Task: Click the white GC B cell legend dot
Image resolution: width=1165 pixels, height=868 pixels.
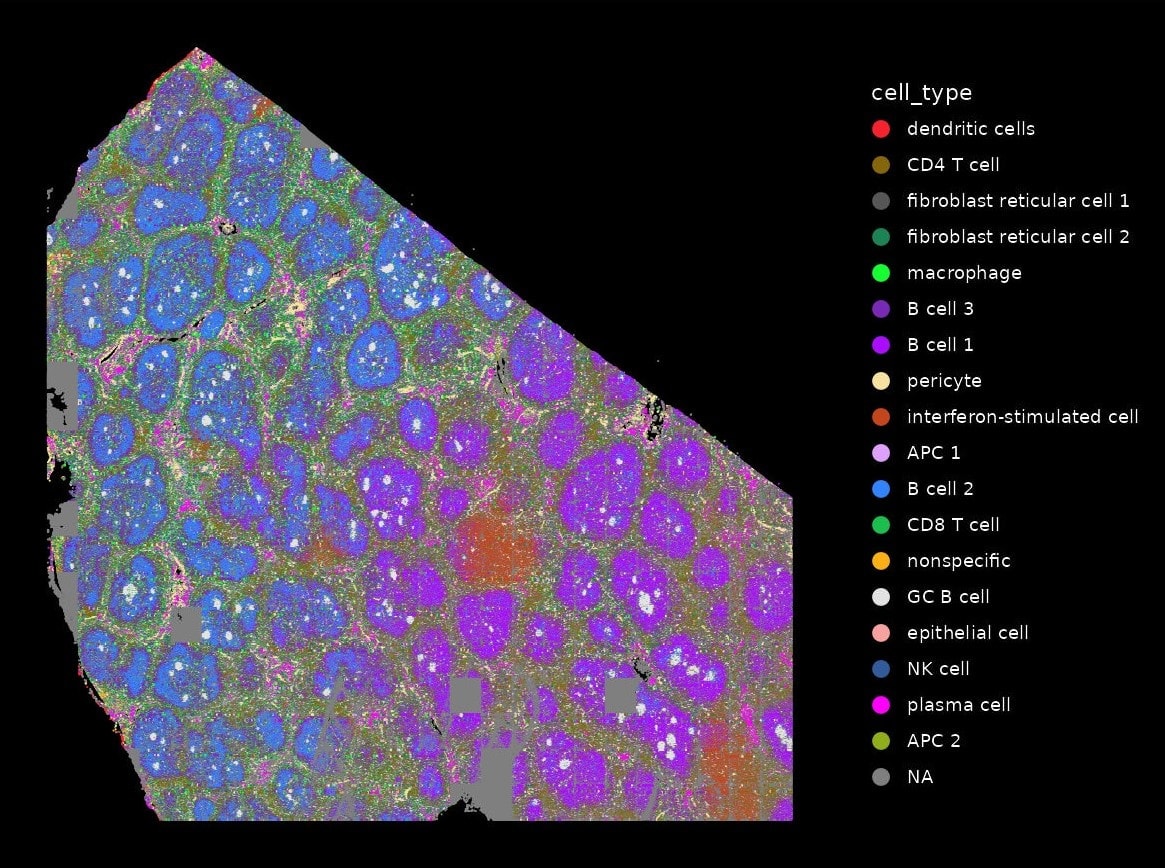Action: pyautogui.click(x=880, y=597)
